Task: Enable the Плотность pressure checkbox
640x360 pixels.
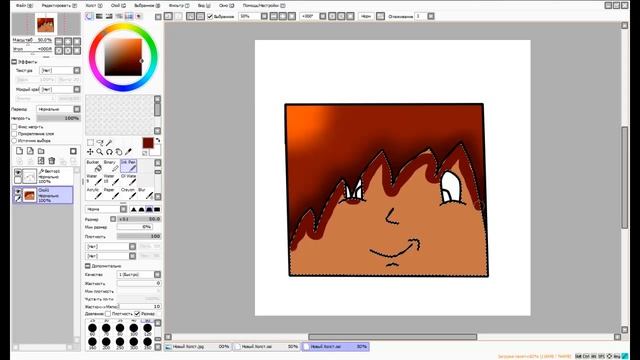Action: (108, 313)
